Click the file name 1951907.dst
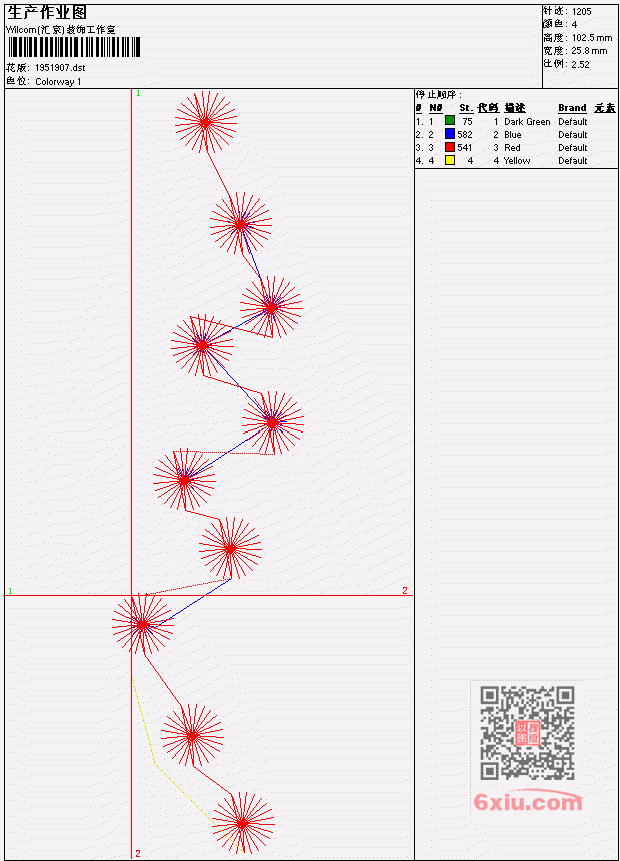The image size is (620, 861). point(60,68)
